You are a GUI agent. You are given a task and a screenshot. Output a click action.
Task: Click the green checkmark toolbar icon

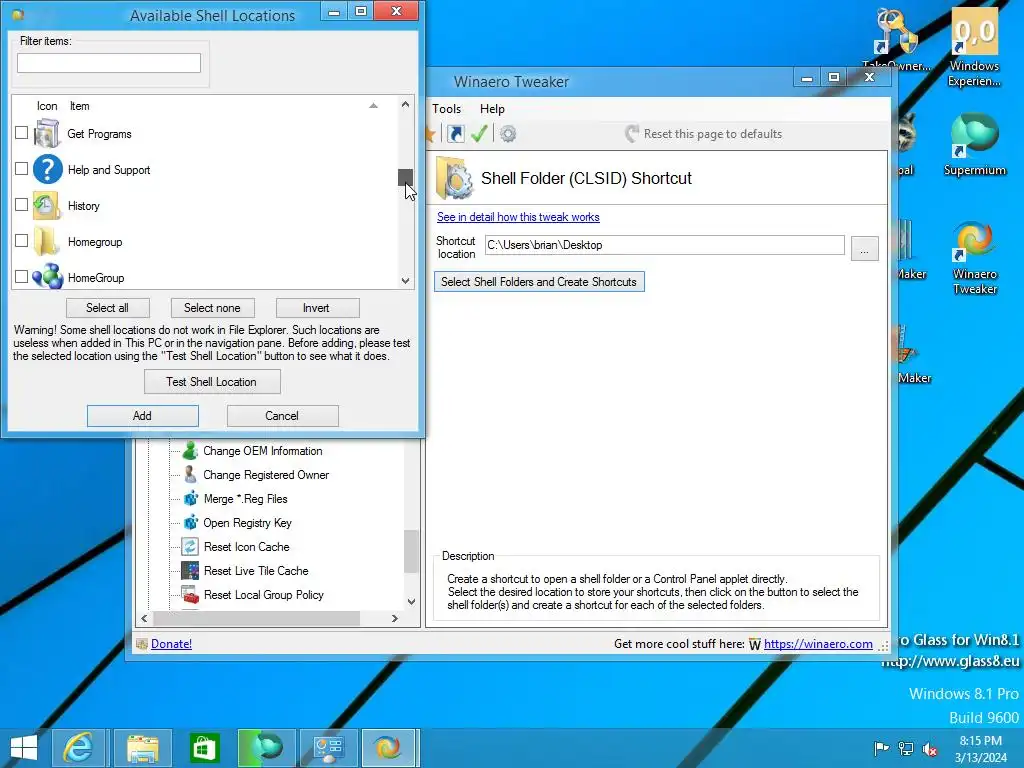(479, 134)
